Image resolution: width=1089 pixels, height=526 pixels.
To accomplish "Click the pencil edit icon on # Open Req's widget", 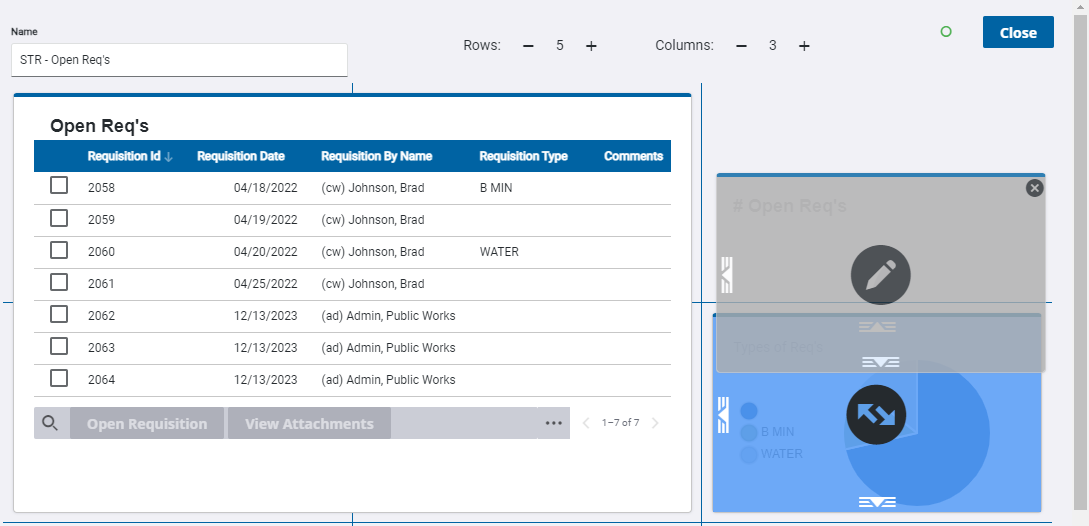I will (x=880, y=274).
